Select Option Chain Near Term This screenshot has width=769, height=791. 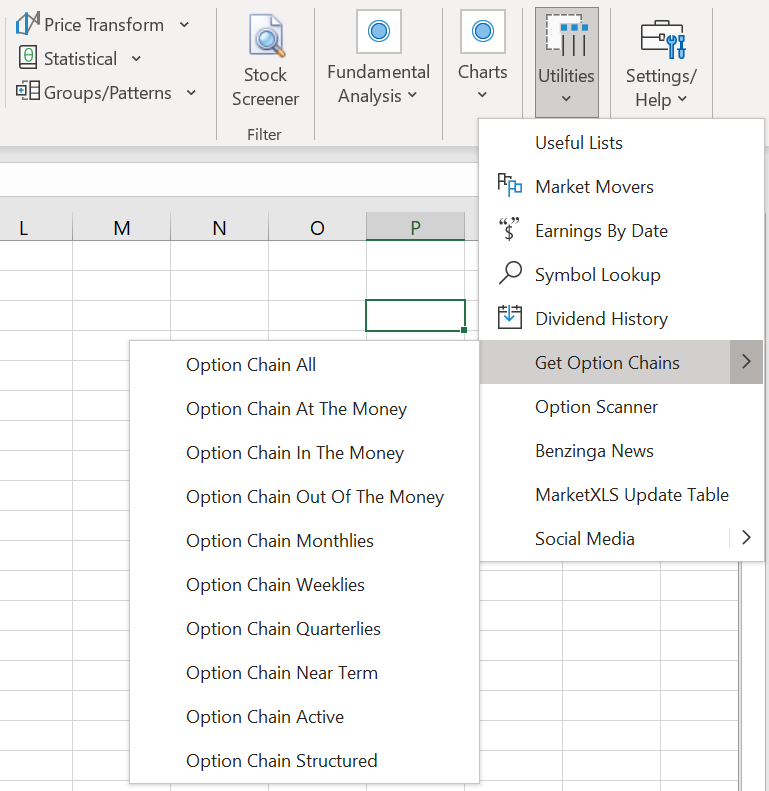click(304, 672)
